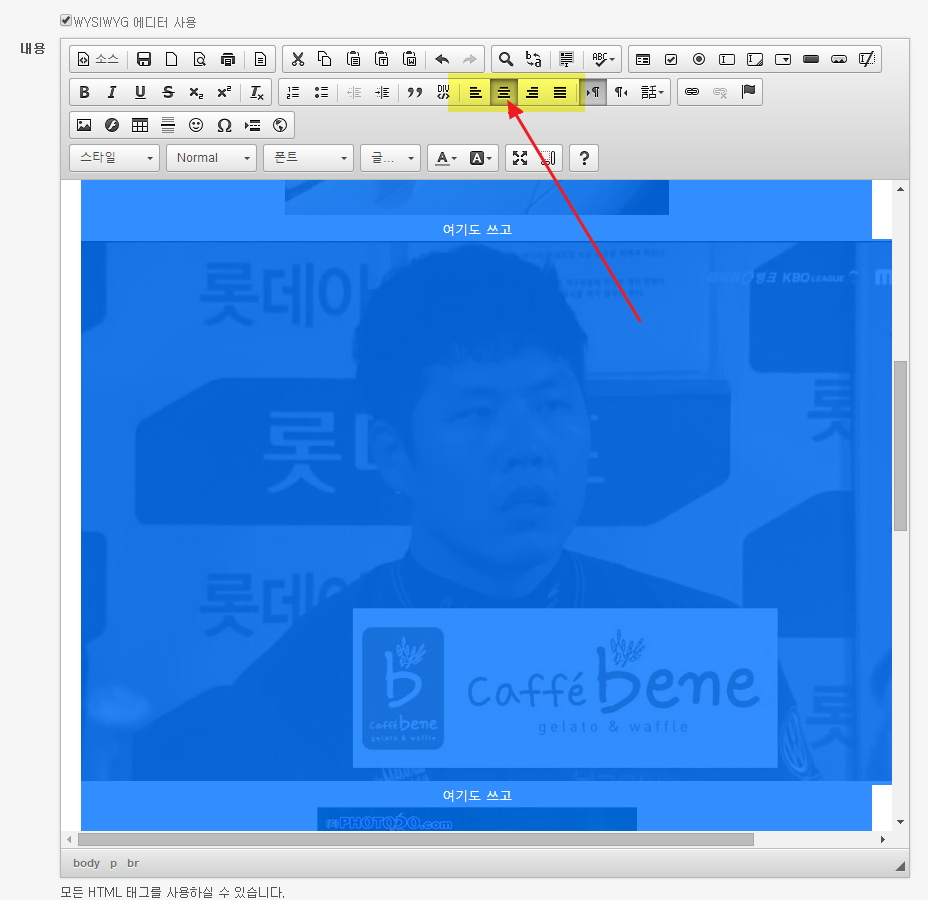Insert a radio button form field
Screen dimensions: 928x900
pyautogui.click(x=699, y=59)
